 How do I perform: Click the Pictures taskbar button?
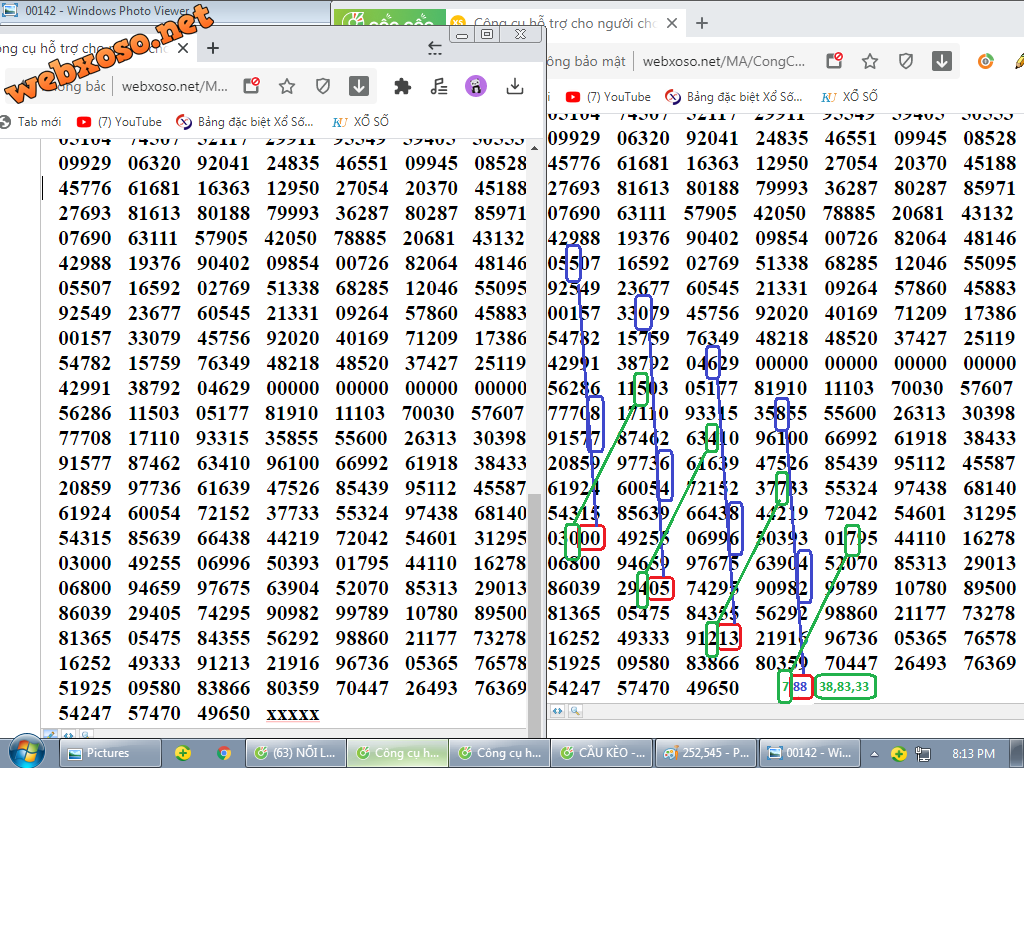[x=110, y=753]
